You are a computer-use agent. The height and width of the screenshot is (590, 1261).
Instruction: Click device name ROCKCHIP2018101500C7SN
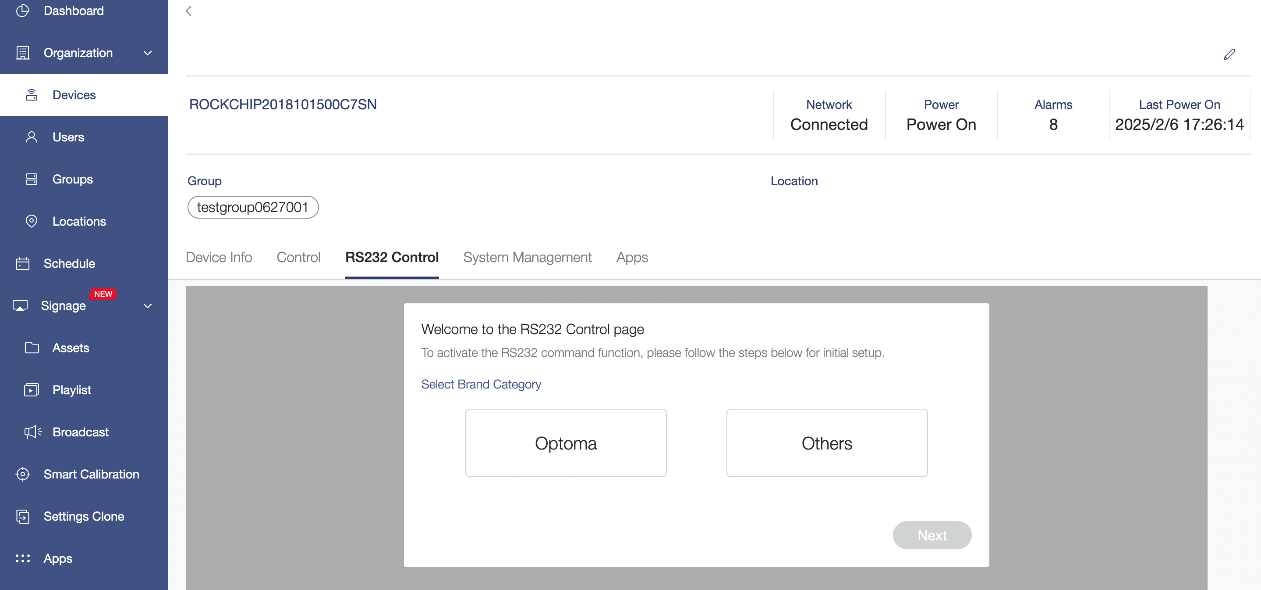click(x=283, y=104)
